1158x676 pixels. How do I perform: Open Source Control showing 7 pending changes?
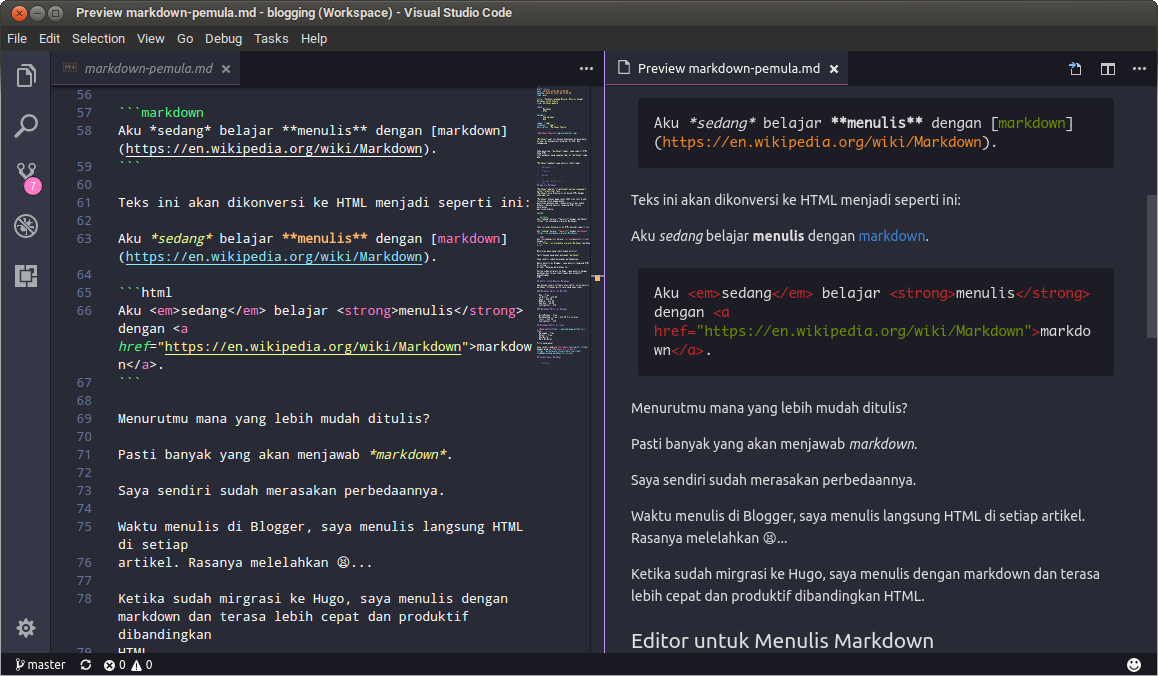click(26, 175)
